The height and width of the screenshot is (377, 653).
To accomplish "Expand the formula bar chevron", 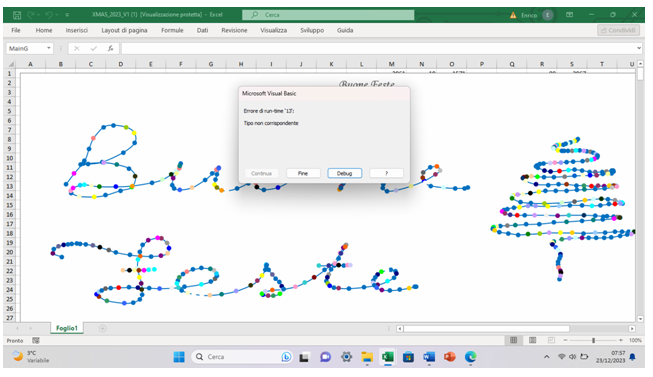I will pos(639,48).
